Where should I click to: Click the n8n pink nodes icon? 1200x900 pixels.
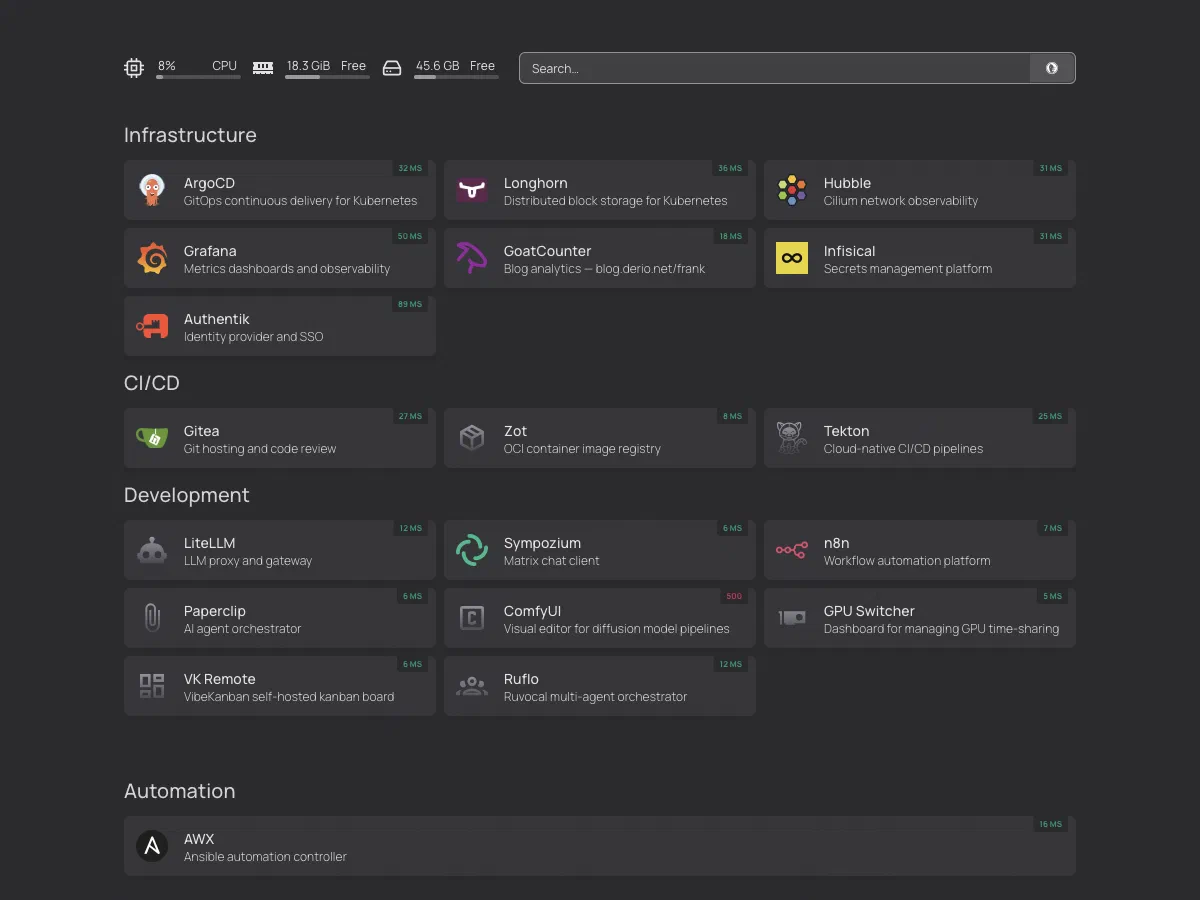[792, 550]
